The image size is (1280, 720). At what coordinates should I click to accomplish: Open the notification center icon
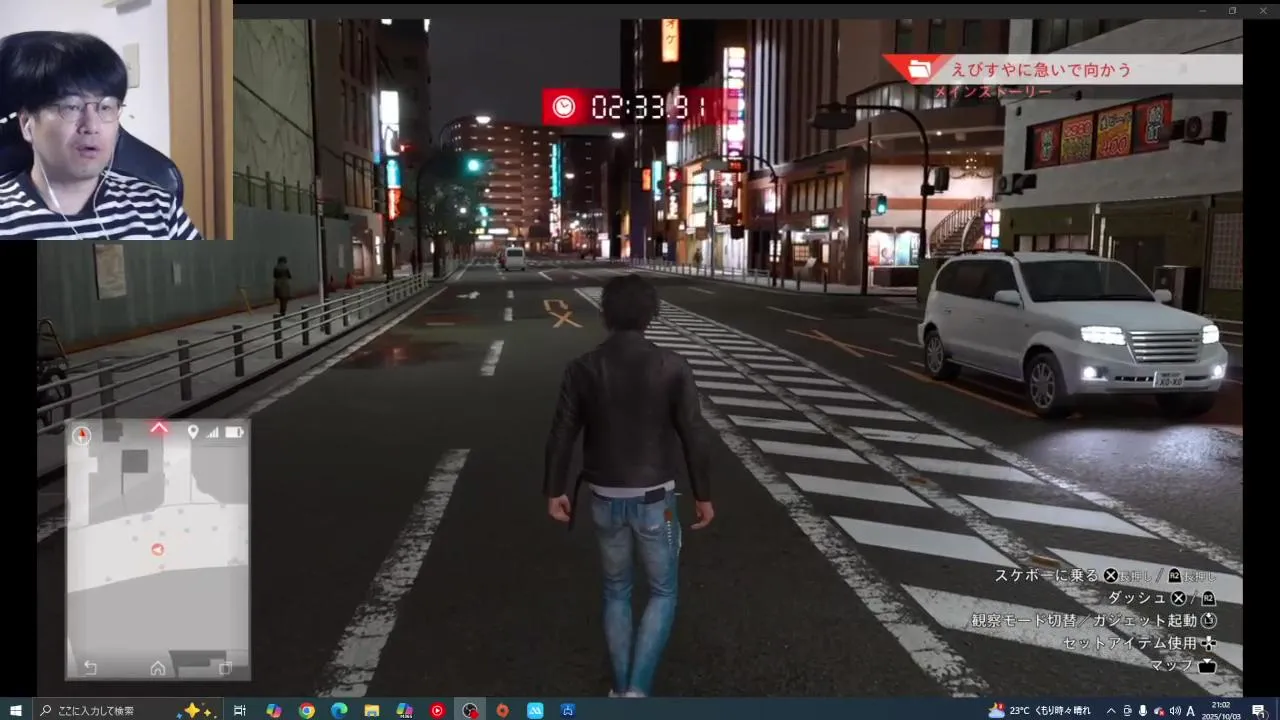(x=1258, y=710)
